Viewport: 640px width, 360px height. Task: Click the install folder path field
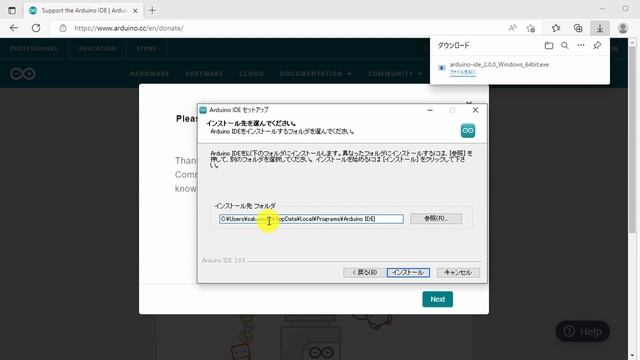click(x=311, y=219)
